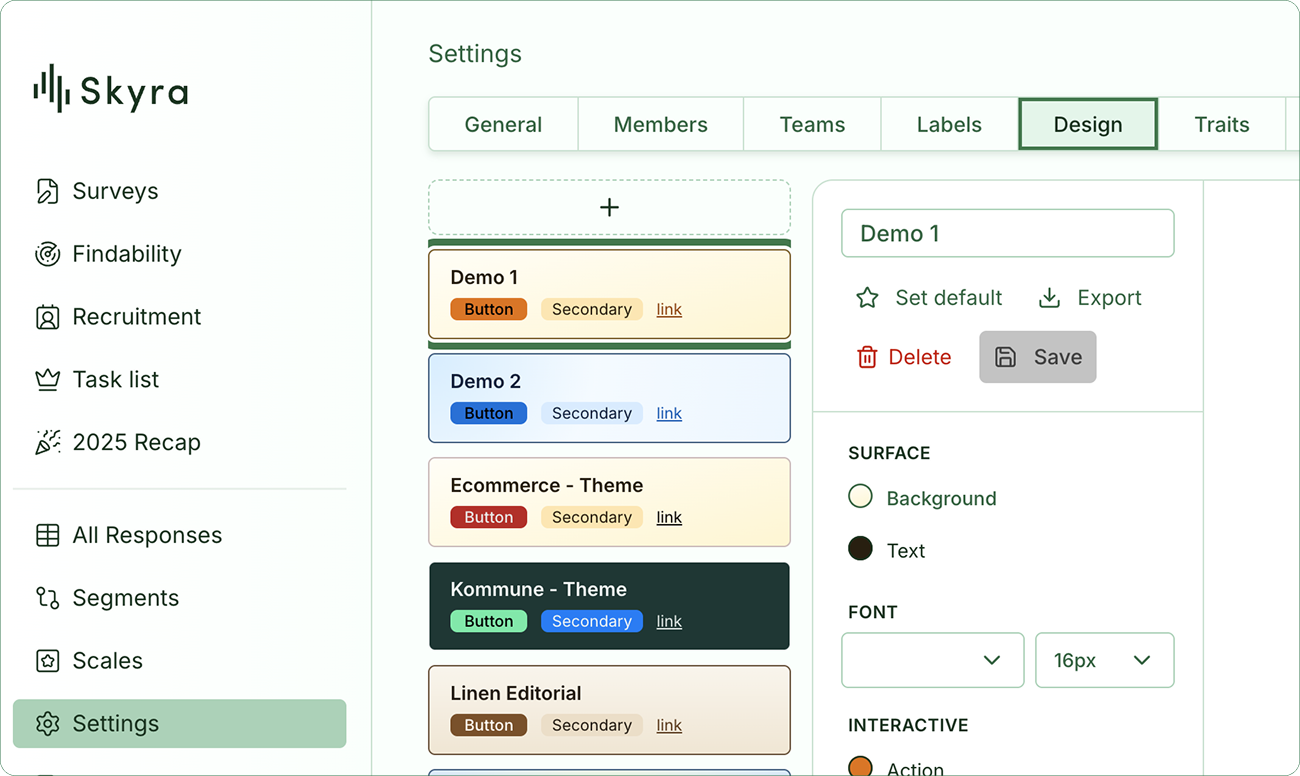Viewport: 1300px width, 776px height.
Task: Click the Text color swatch
Action: (860, 548)
